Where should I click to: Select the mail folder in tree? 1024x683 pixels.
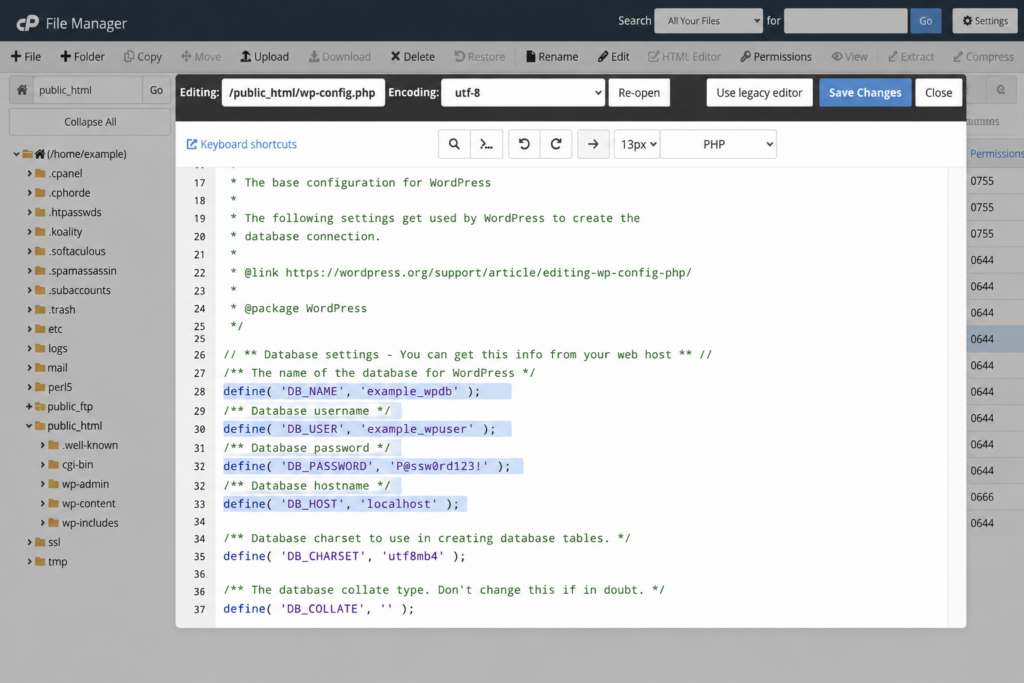tap(57, 368)
